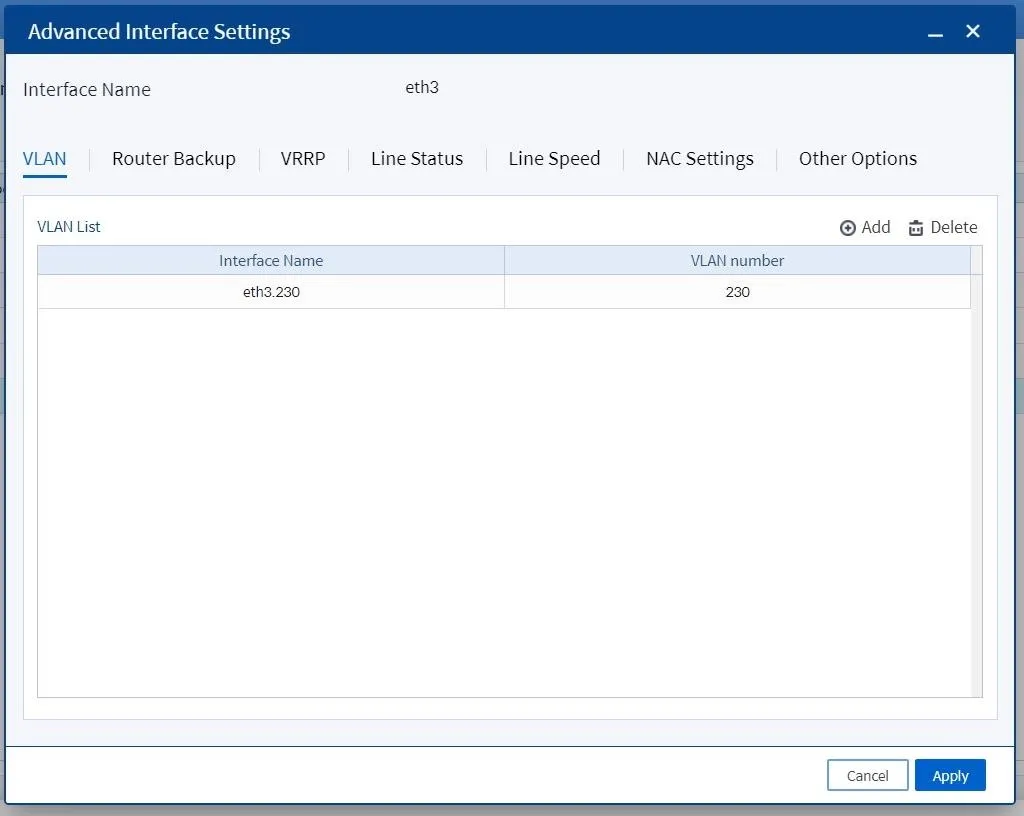Open the VRRP tab
The image size is (1024, 816).
pyautogui.click(x=303, y=159)
